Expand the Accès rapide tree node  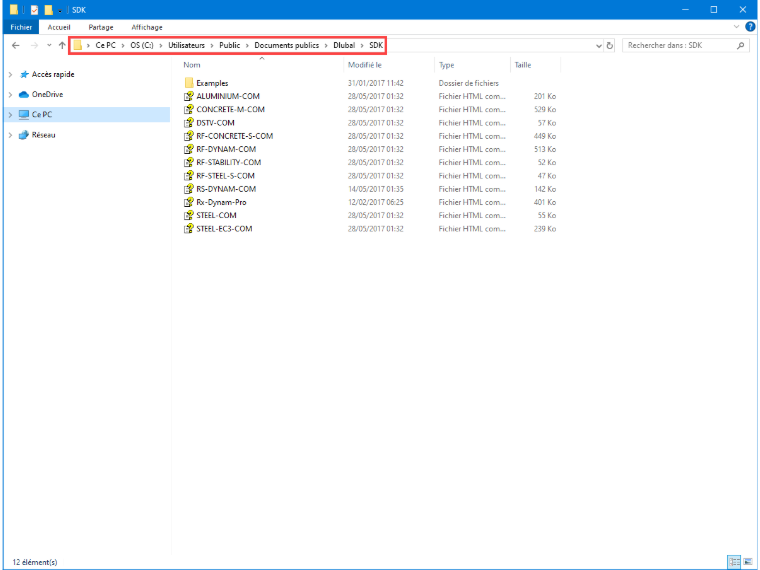[11, 74]
